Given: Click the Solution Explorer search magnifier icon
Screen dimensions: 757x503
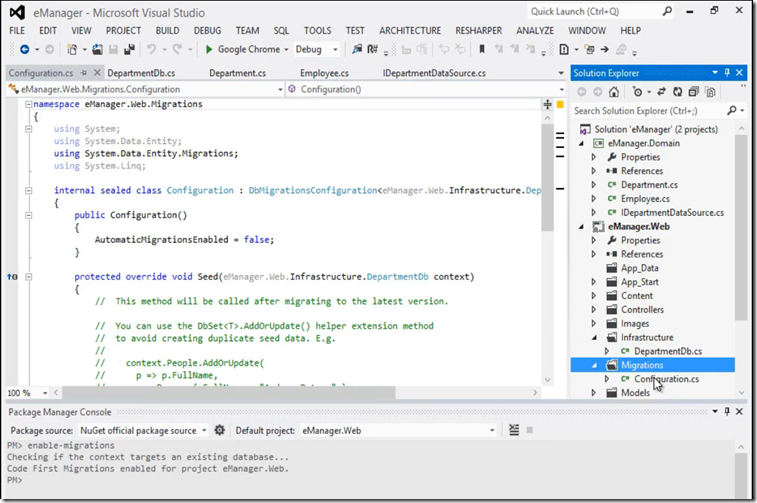Looking at the screenshot, I should [732, 111].
